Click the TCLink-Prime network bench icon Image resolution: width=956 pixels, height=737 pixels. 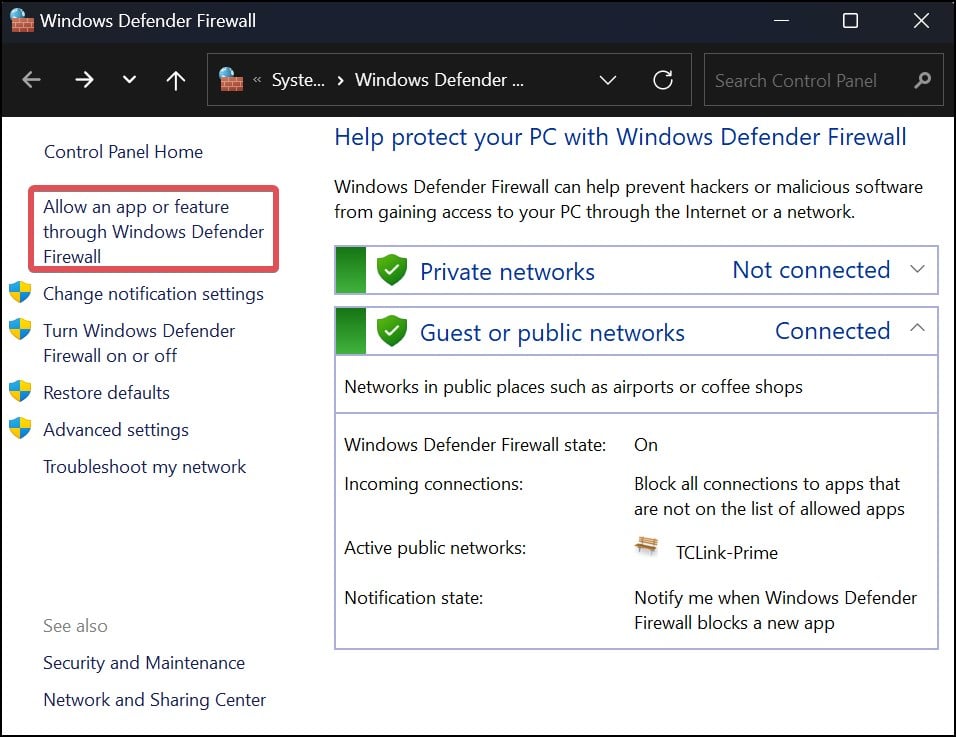coord(646,544)
